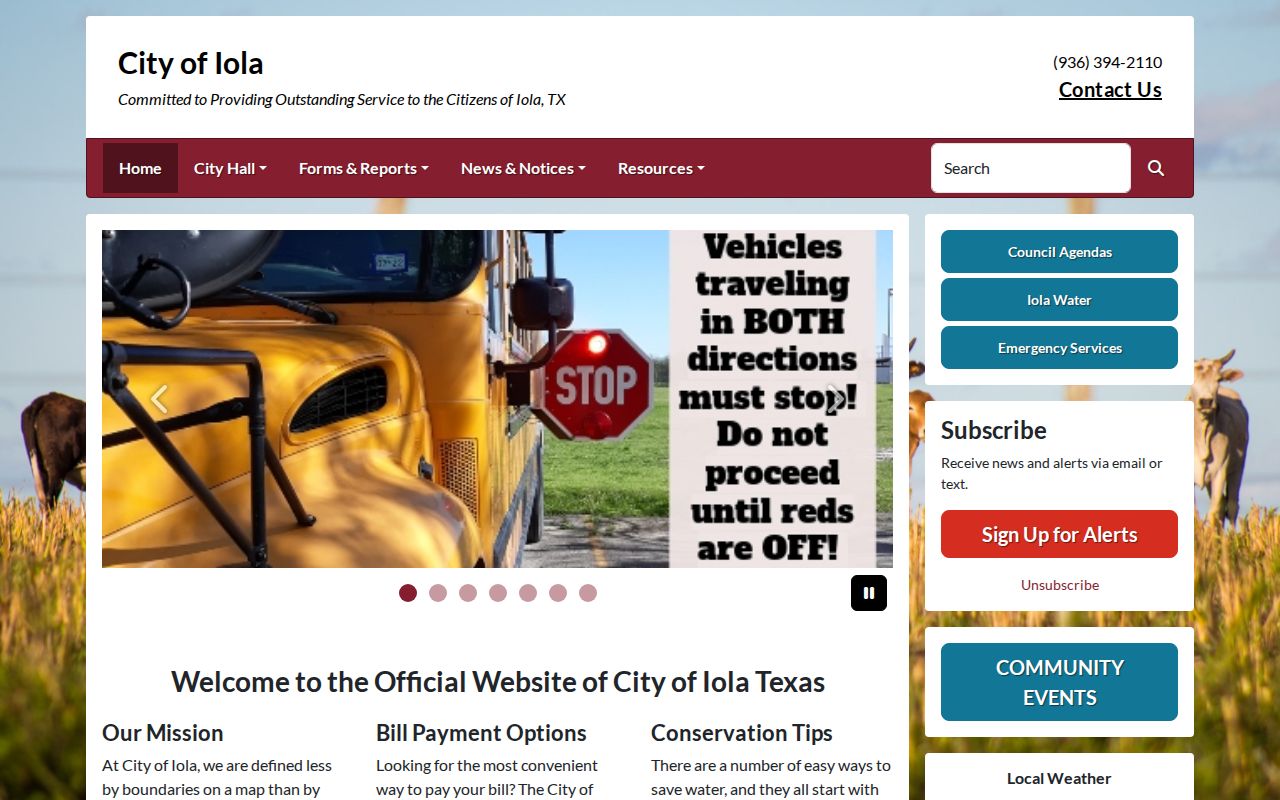Click the Bill Payment Options heading
This screenshot has width=1280, height=800.
pyautogui.click(x=481, y=733)
